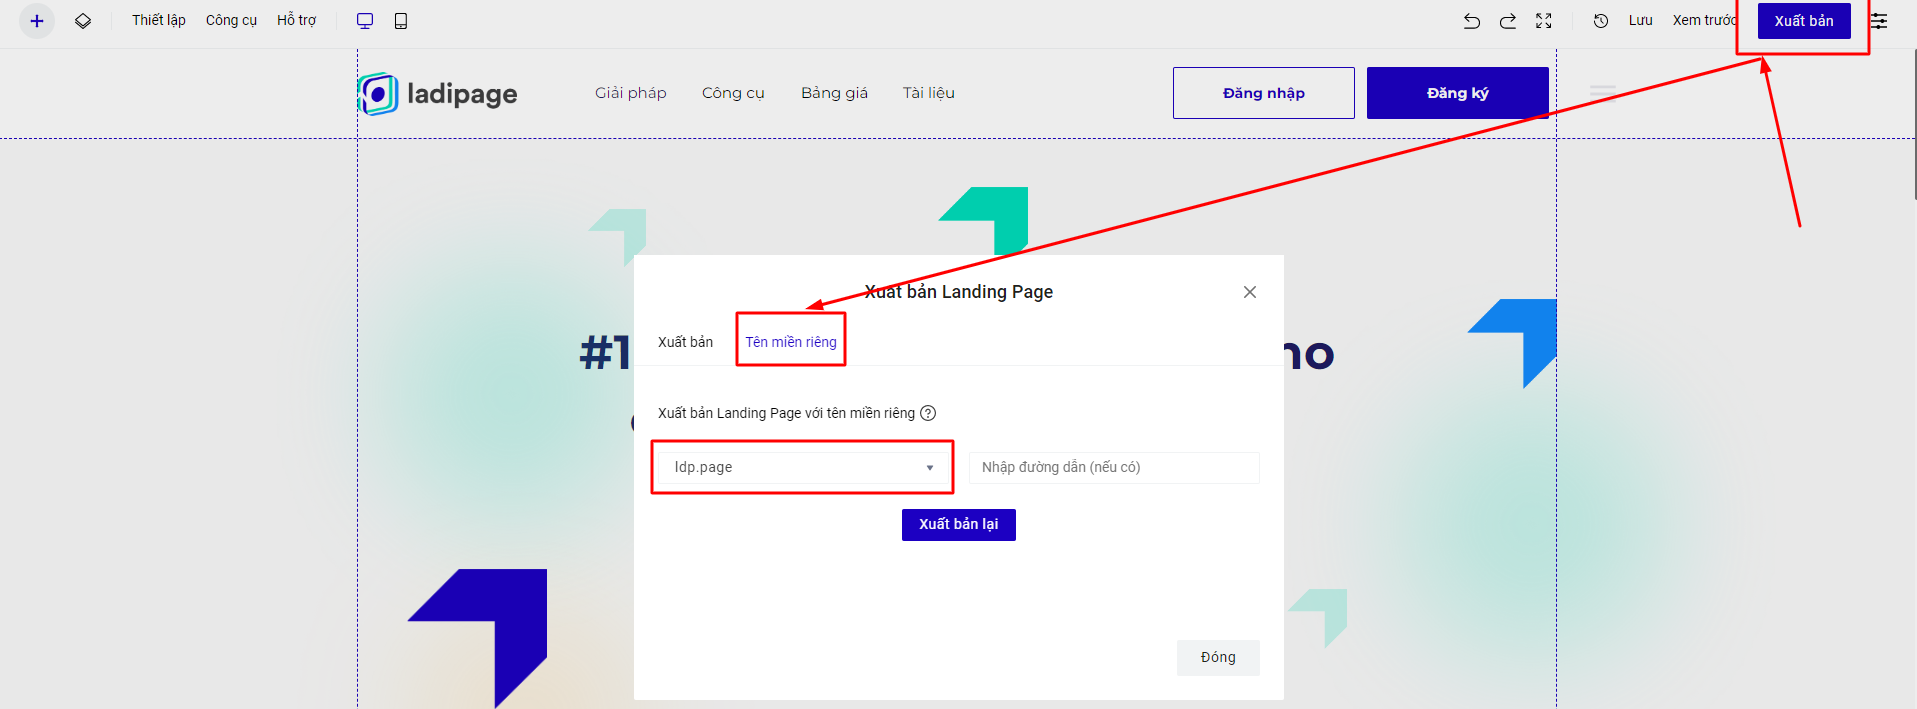This screenshot has height=709, width=1917.
Task: Open the Công cụ menu
Action: click(x=231, y=21)
